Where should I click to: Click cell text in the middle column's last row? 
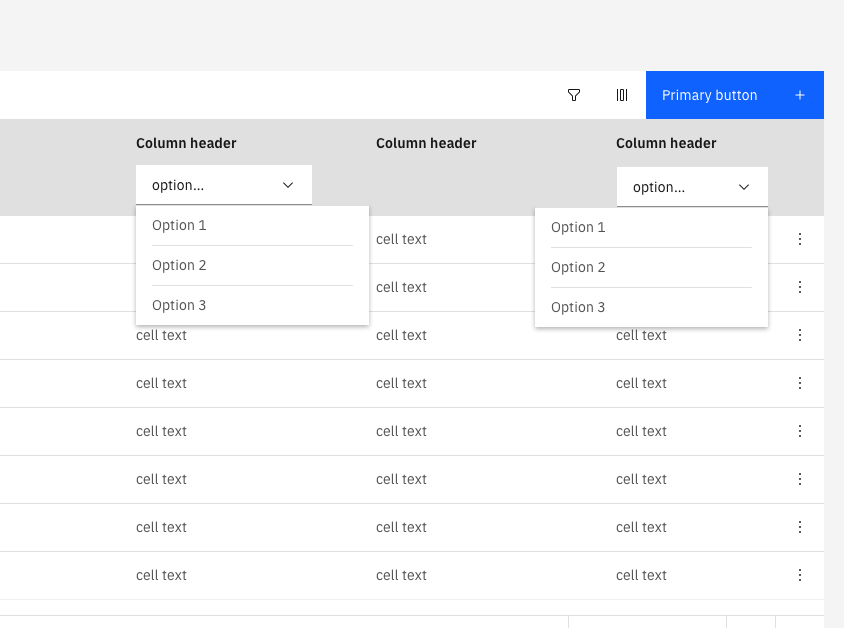point(401,575)
